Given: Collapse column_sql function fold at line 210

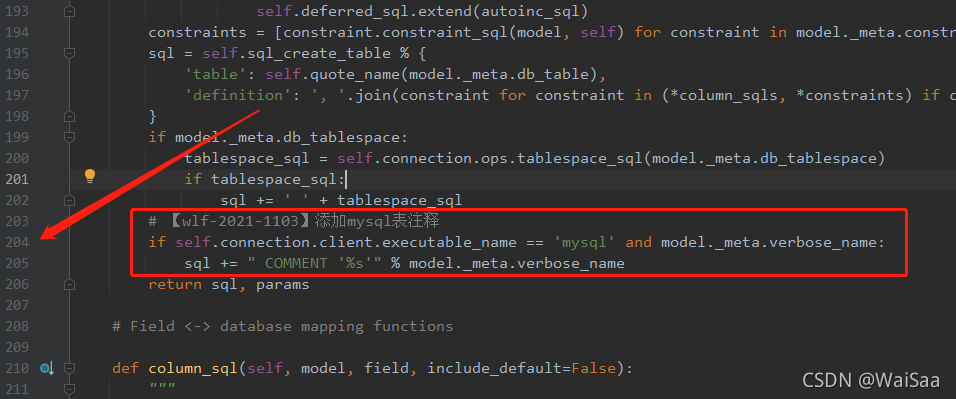Looking at the screenshot, I should 70,368.
